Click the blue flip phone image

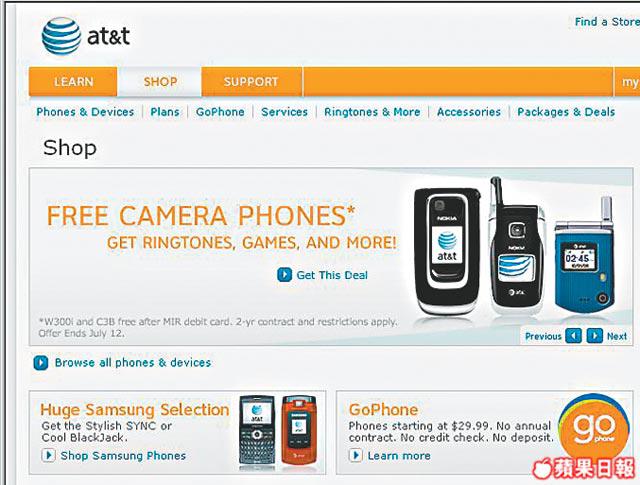[x=585, y=257]
